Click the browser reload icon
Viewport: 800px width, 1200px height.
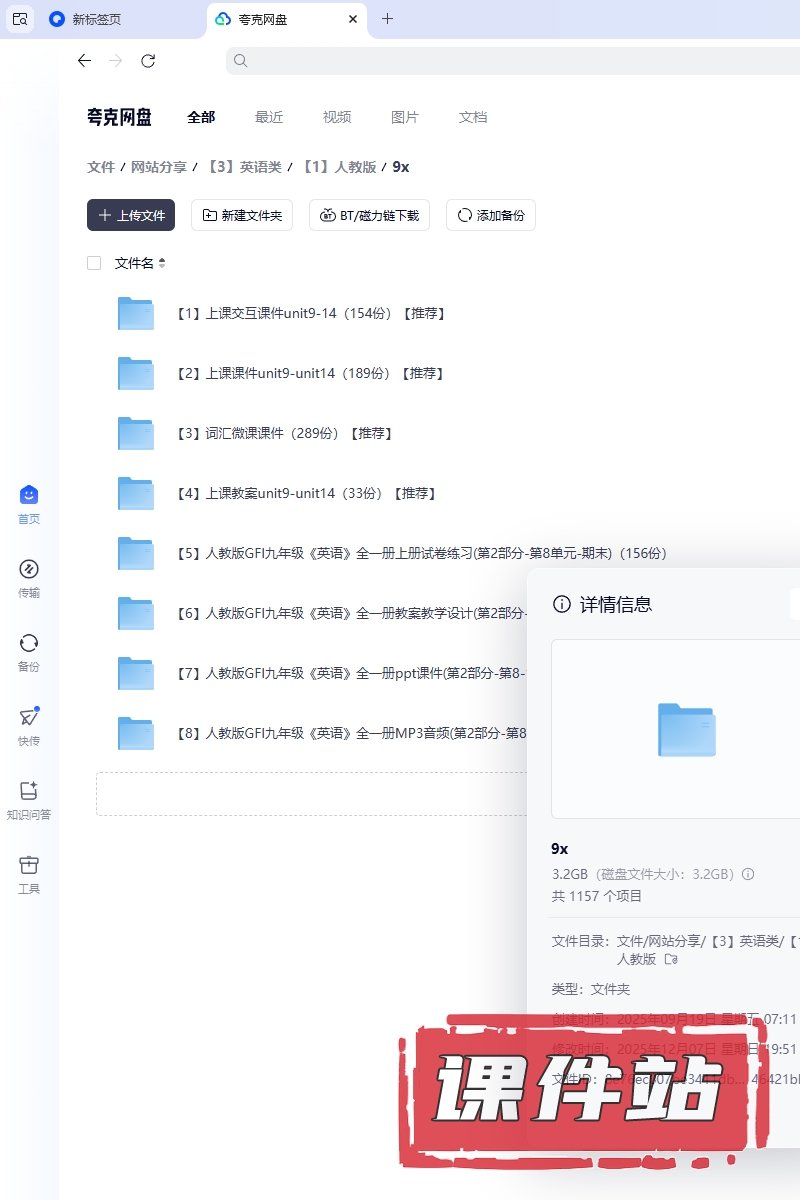(x=148, y=61)
